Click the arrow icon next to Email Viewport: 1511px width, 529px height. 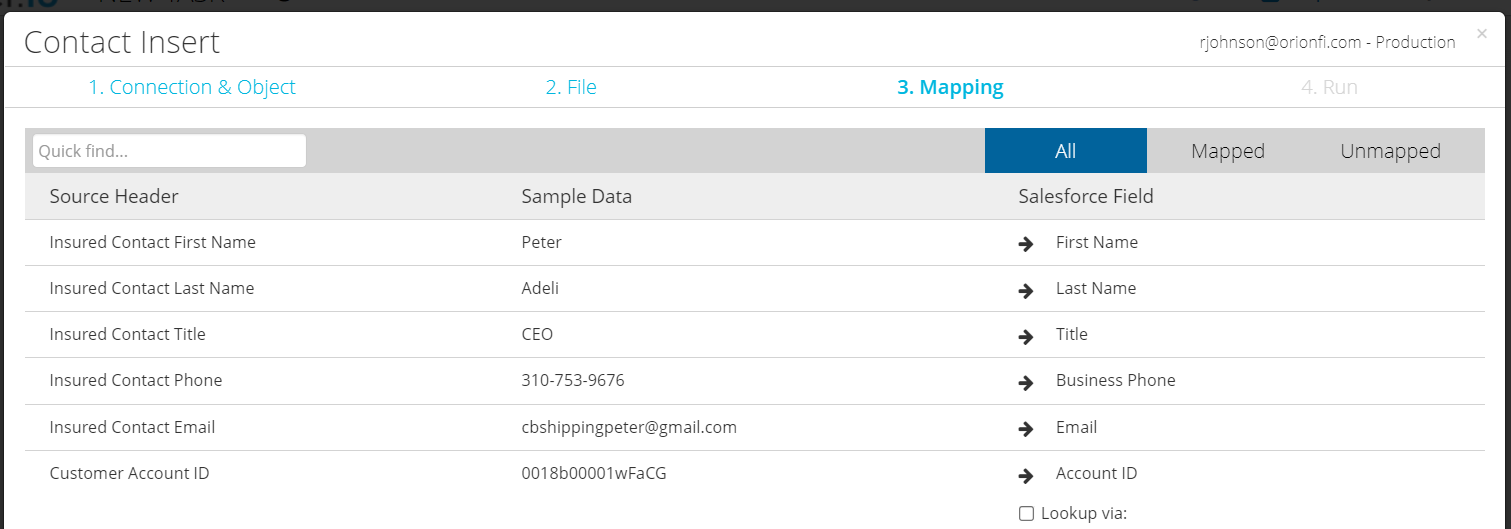pos(1025,429)
